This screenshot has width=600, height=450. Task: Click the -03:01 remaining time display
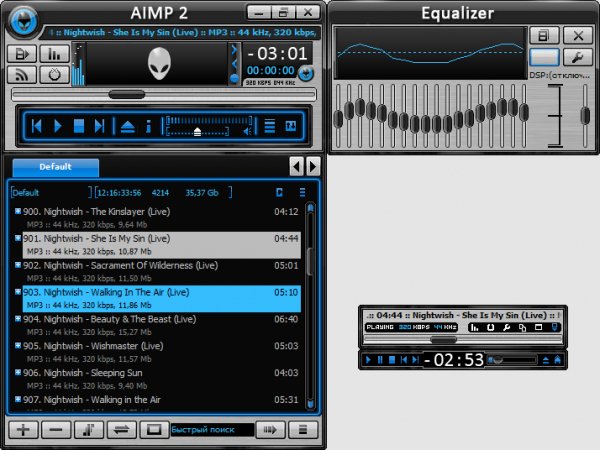(x=277, y=54)
